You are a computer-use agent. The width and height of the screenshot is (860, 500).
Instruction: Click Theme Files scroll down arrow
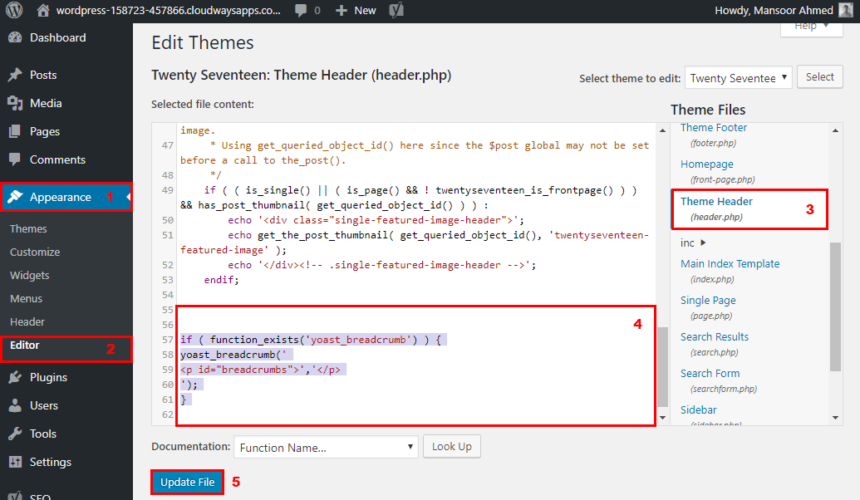835,418
